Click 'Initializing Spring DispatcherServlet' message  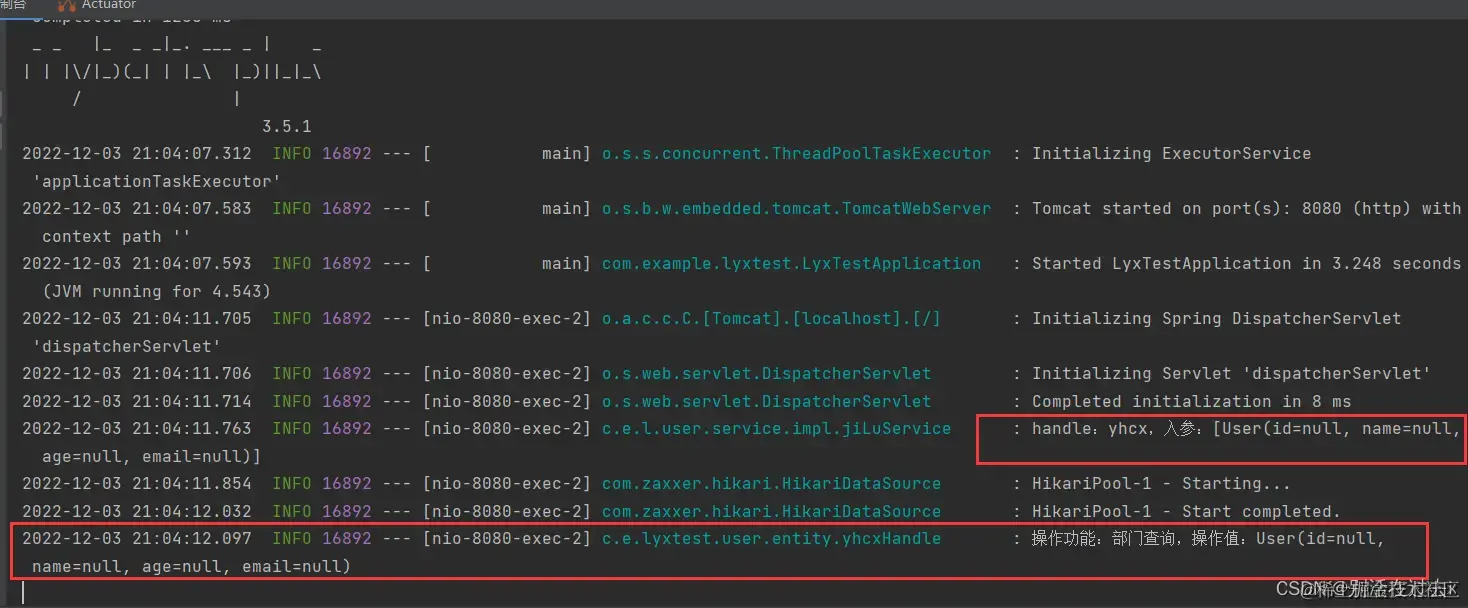tap(1216, 319)
